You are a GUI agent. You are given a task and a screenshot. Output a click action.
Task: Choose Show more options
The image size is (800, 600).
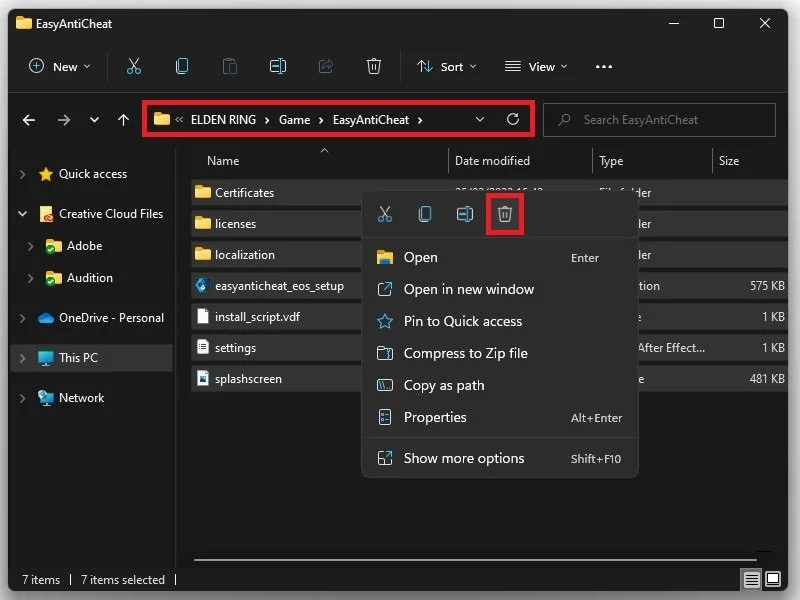point(499,458)
